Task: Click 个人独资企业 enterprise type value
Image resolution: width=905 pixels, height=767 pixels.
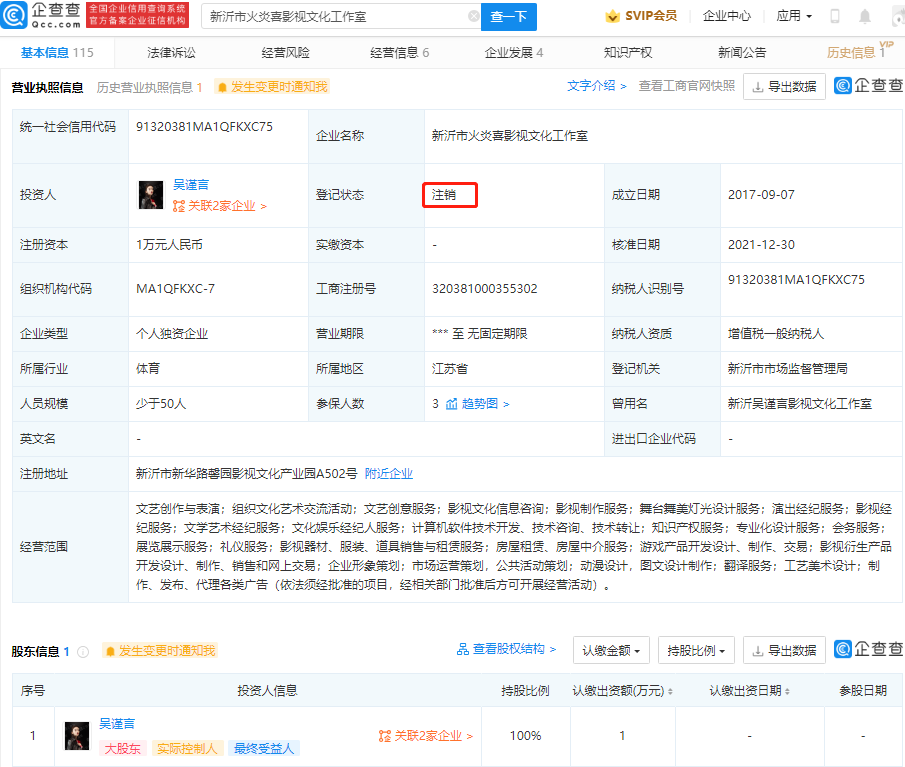Action: [x=172, y=334]
